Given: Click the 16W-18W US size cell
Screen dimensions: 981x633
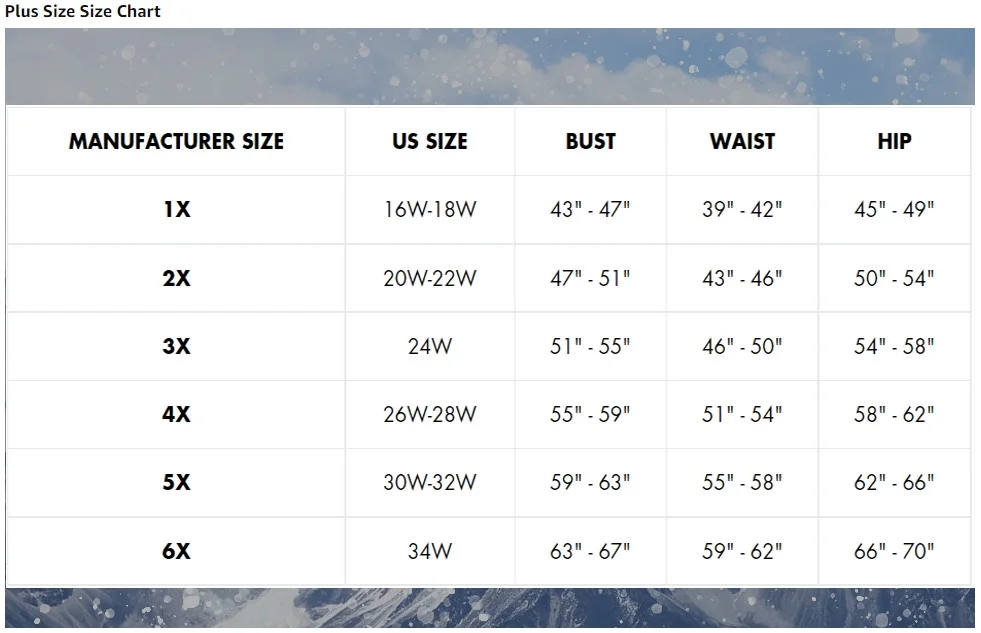Looking at the screenshot, I should tap(430, 210).
